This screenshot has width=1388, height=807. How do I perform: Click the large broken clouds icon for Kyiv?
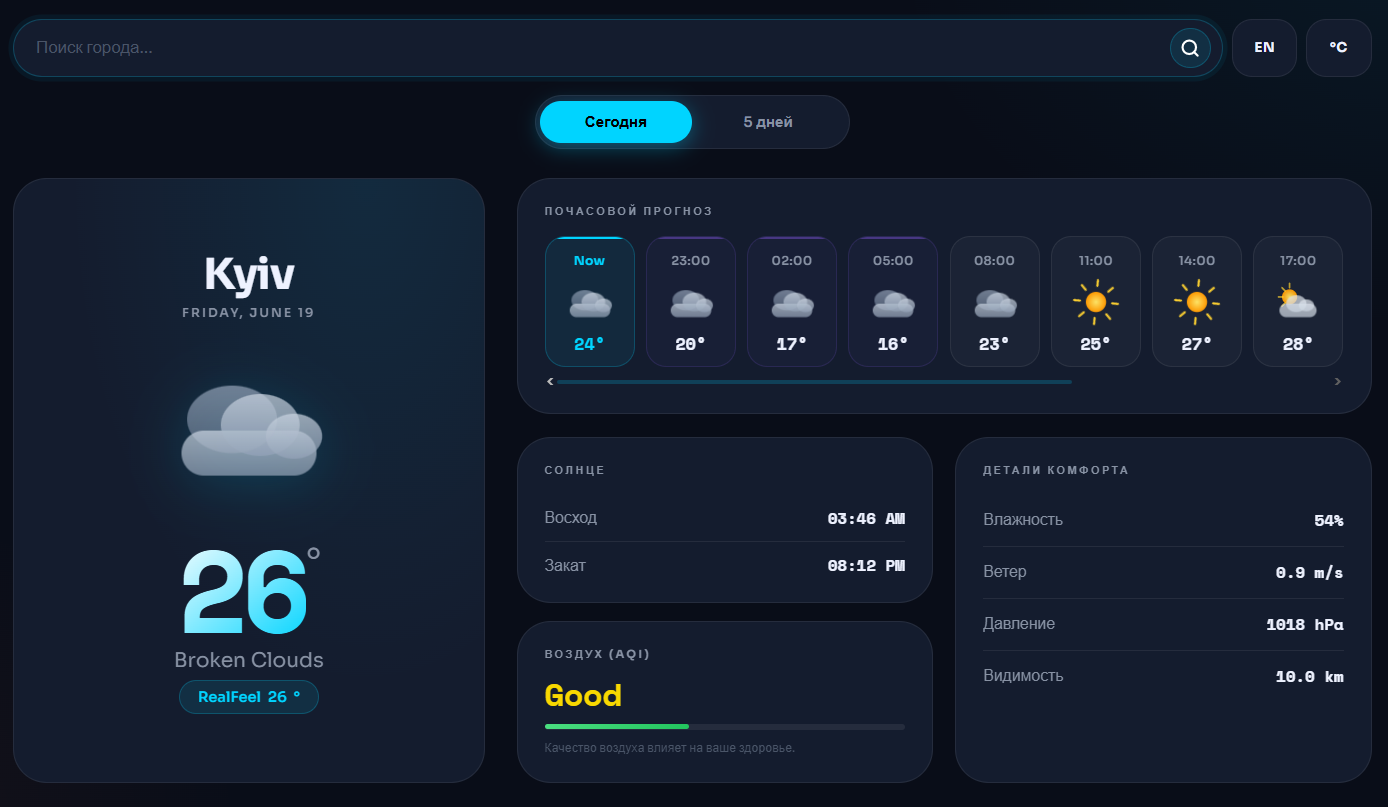pyautogui.click(x=250, y=430)
